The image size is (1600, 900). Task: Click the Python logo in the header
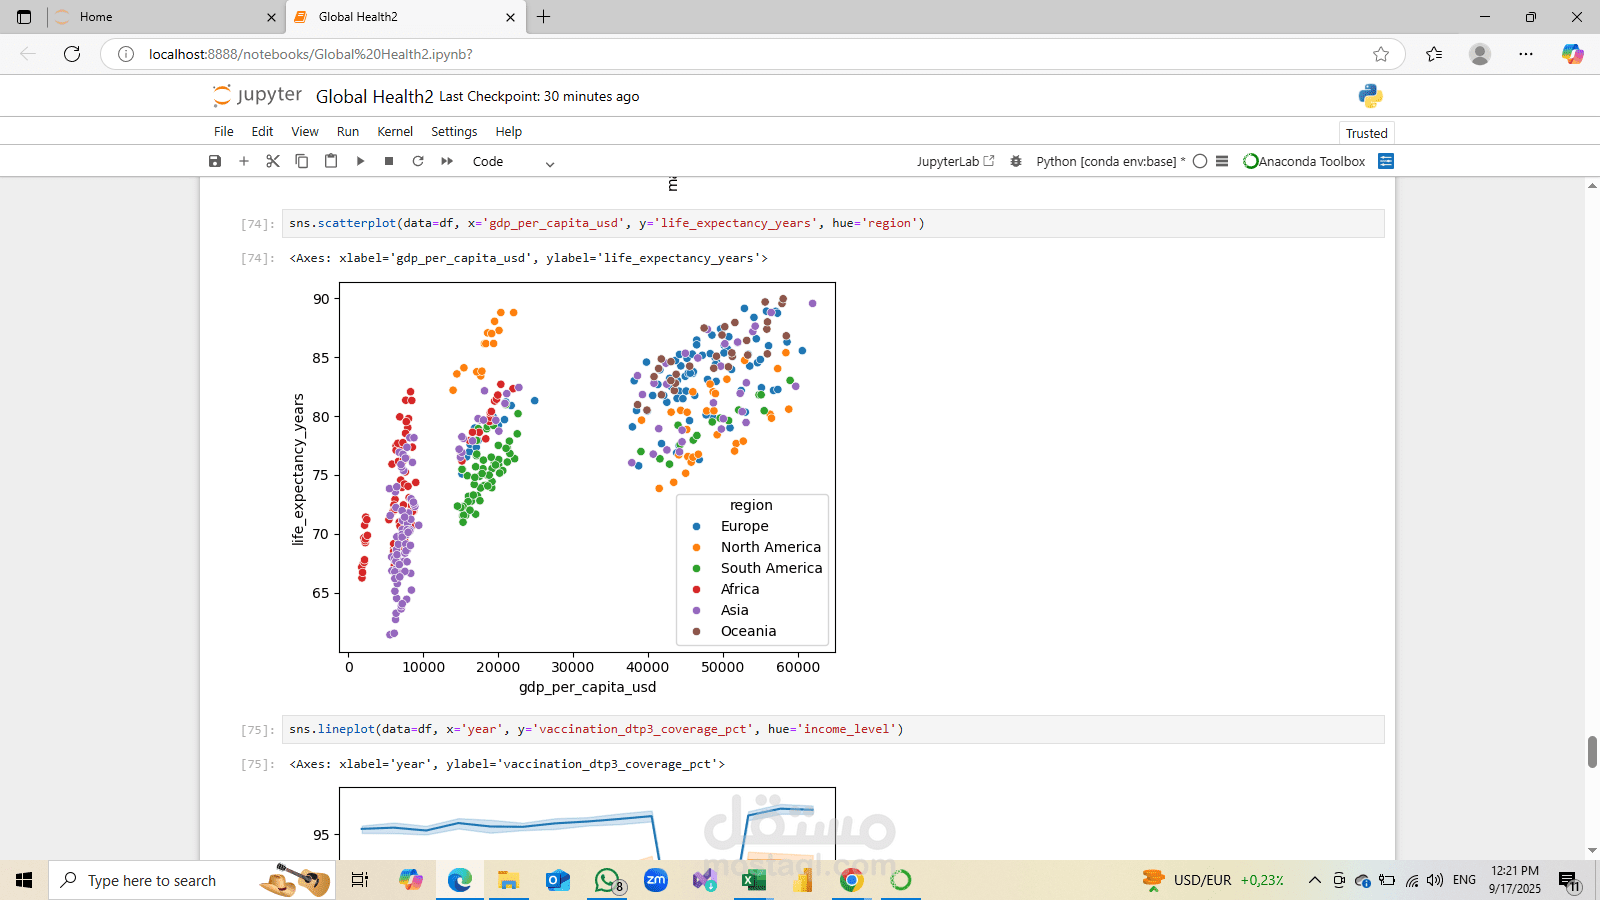tap(1370, 96)
